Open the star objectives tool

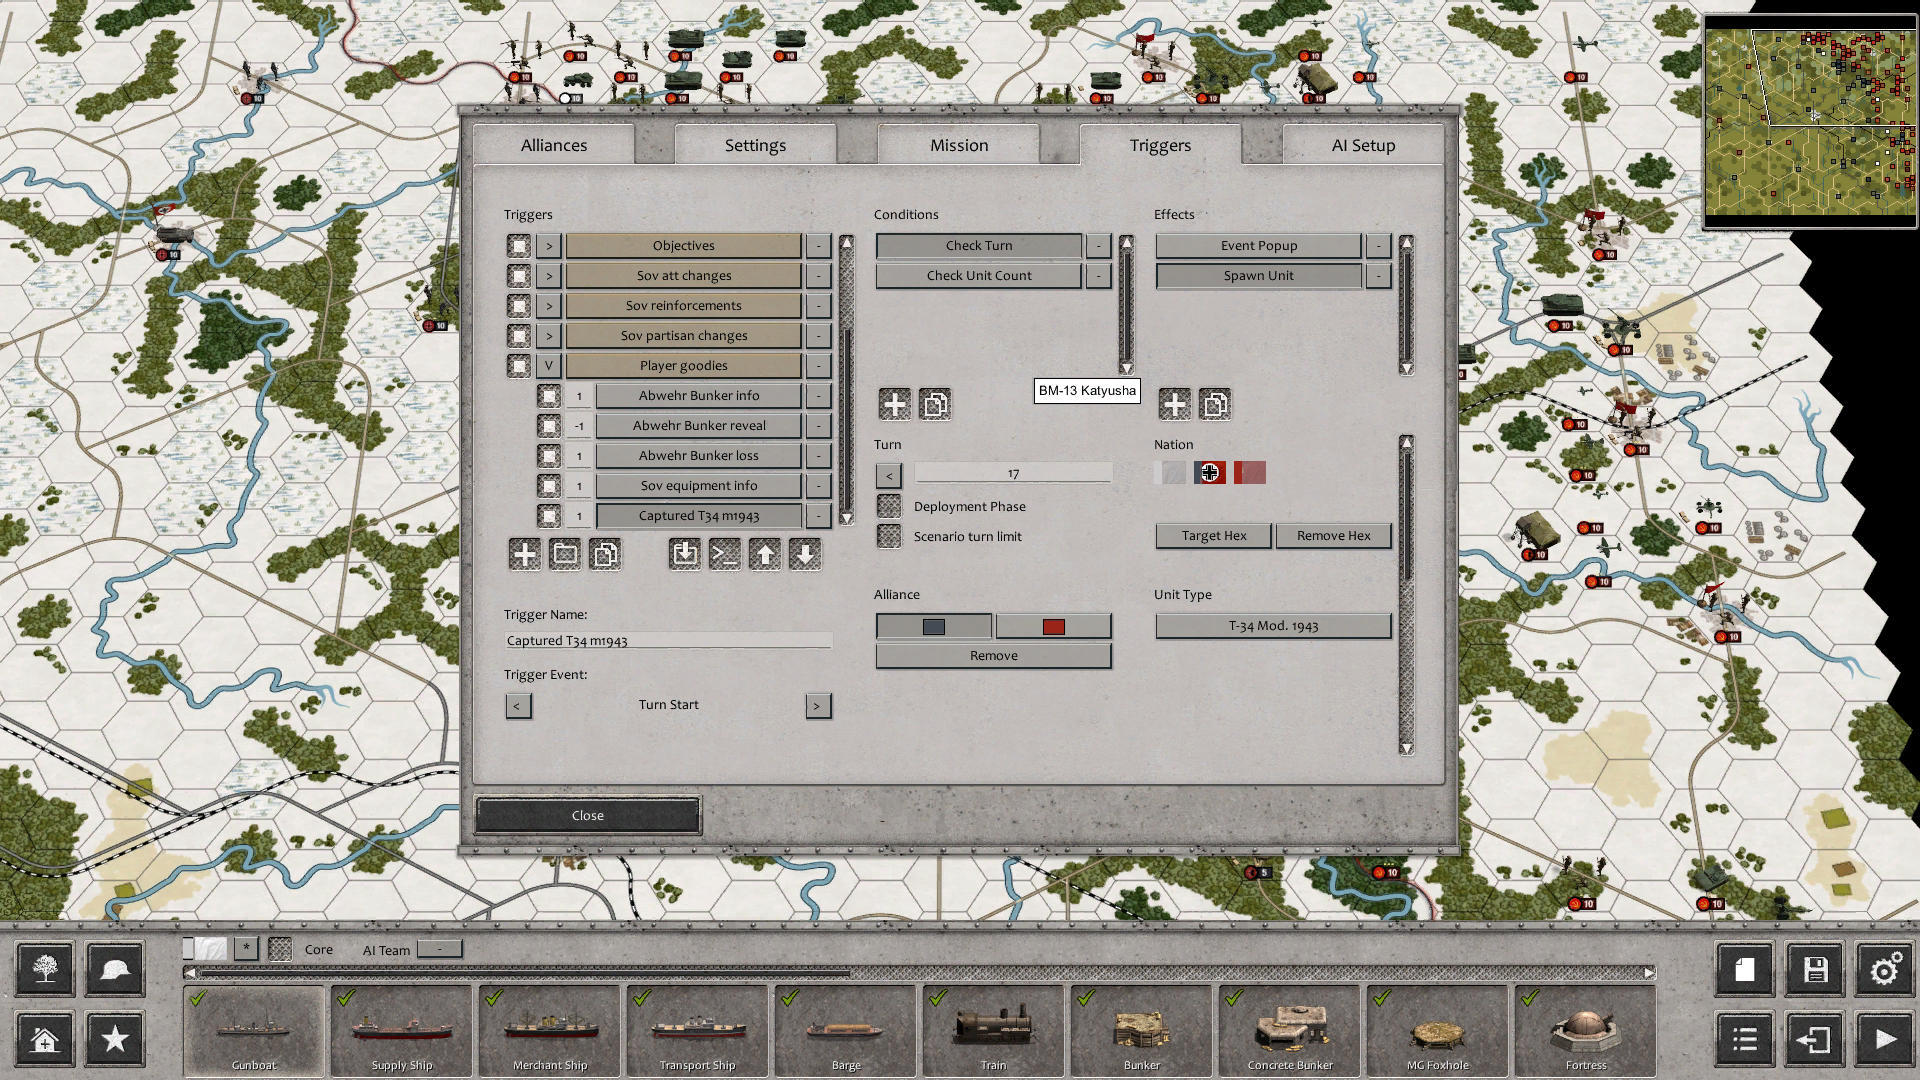[115, 1040]
